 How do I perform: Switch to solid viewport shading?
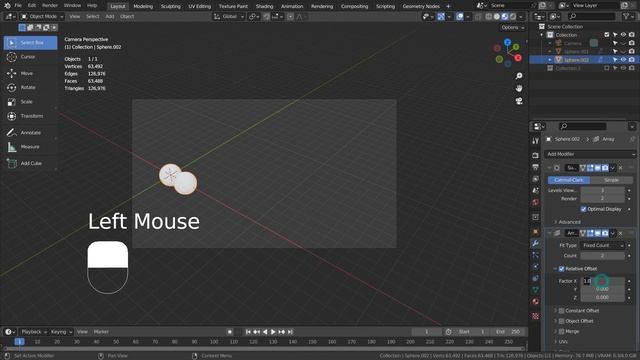(497, 17)
